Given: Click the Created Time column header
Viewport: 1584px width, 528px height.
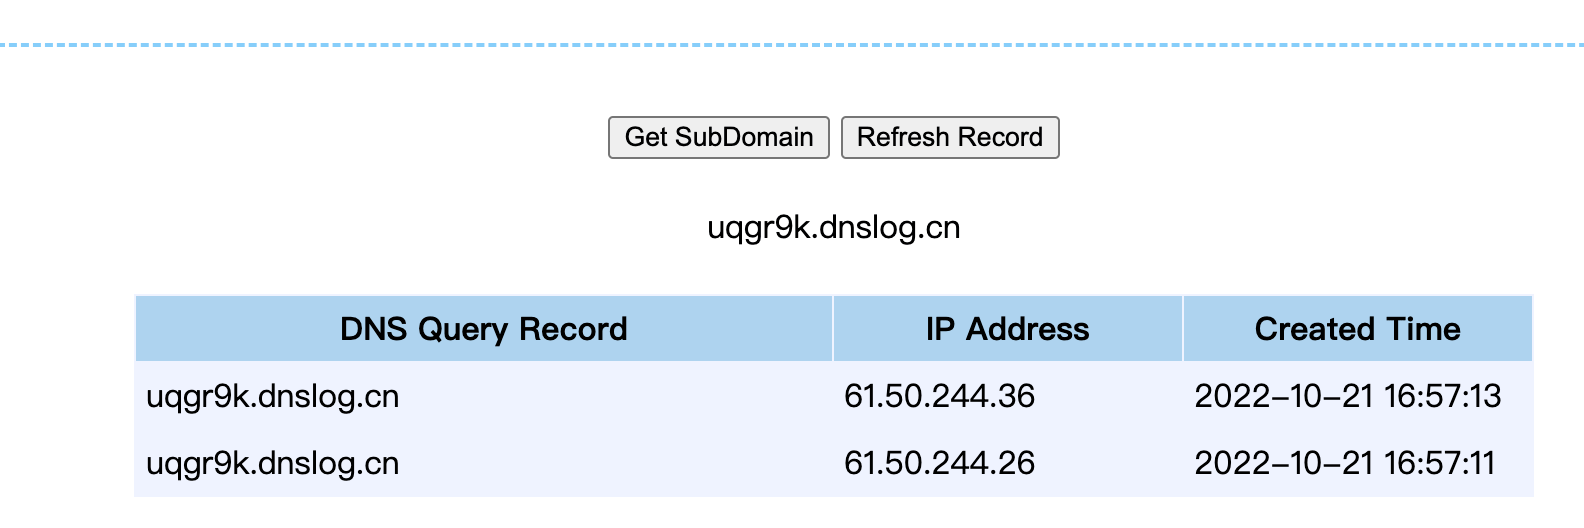Looking at the screenshot, I should pyautogui.click(x=1357, y=329).
